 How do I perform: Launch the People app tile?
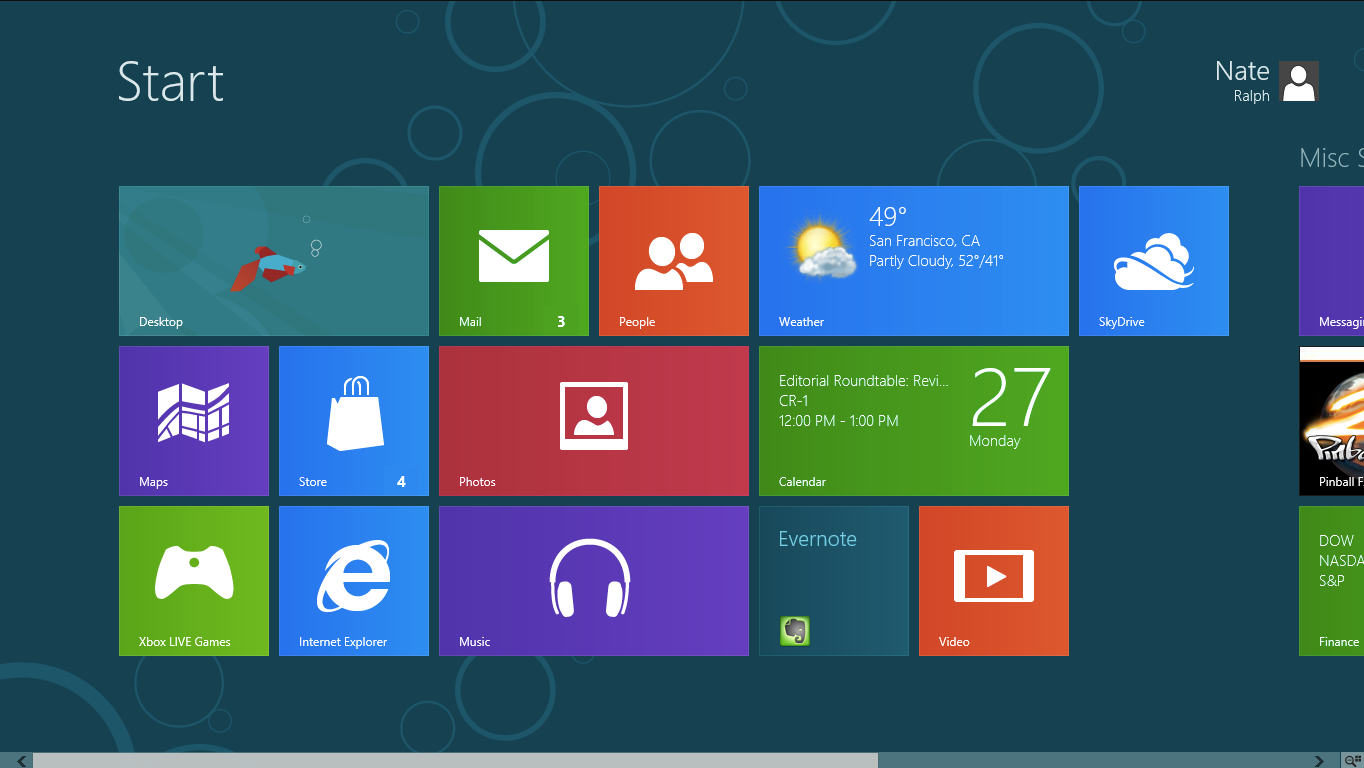click(x=674, y=261)
